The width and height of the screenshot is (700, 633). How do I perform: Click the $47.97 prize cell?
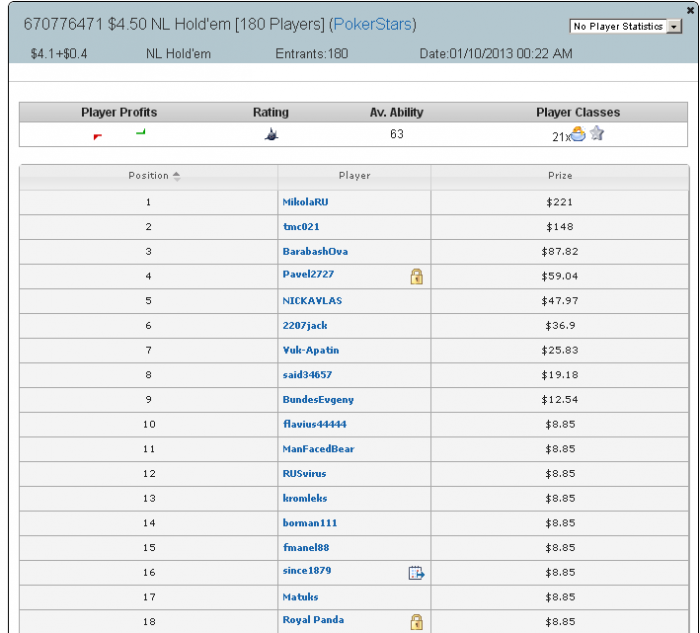tap(560, 300)
